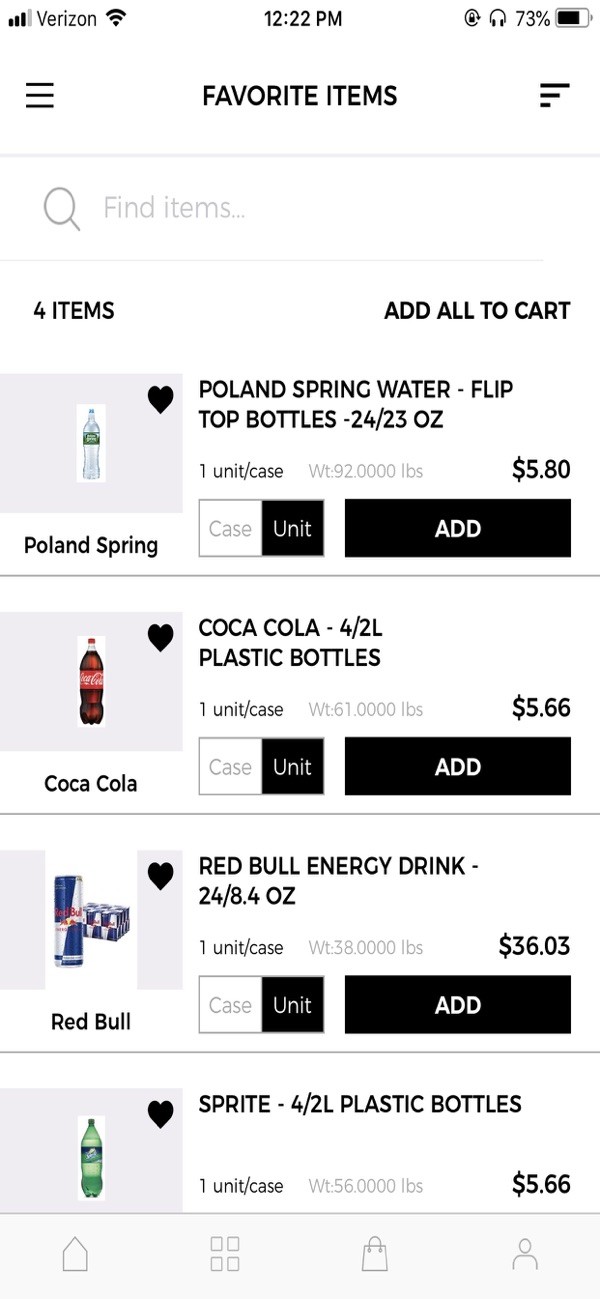The image size is (600, 1299).
Task: Go to Home tab icon
Action: point(75,1254)
